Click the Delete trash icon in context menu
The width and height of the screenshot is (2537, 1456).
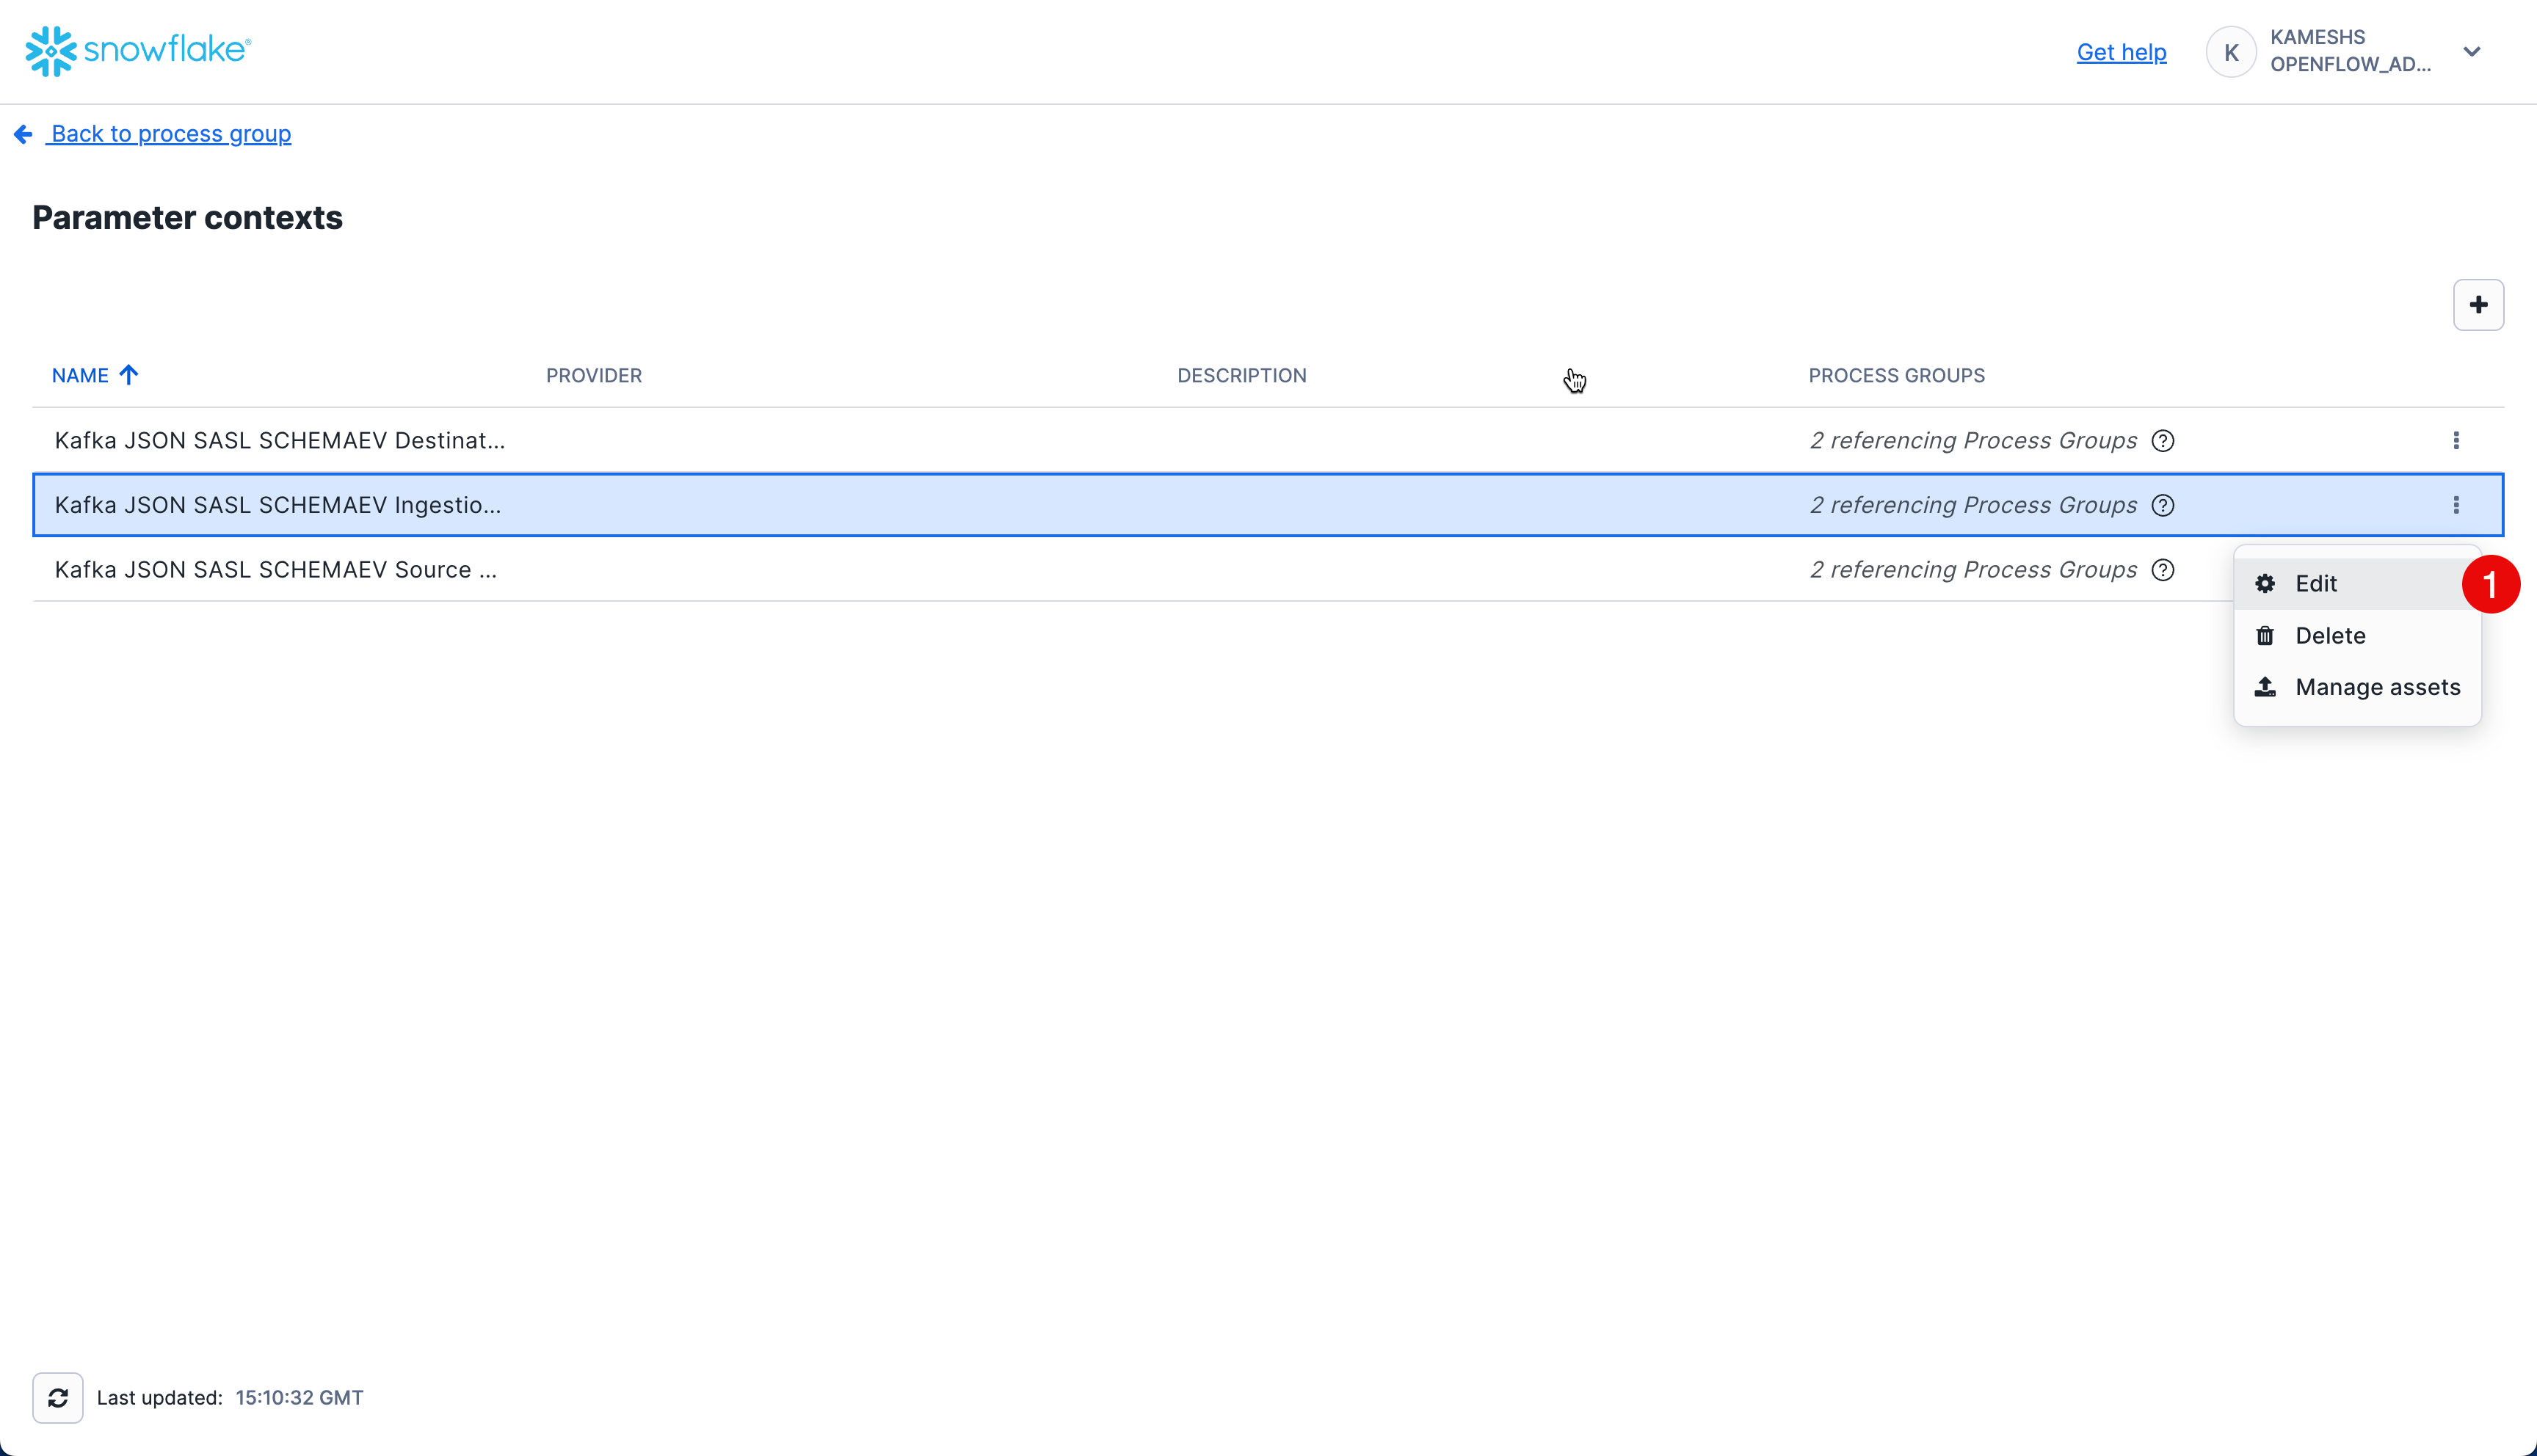(2265, 635)
